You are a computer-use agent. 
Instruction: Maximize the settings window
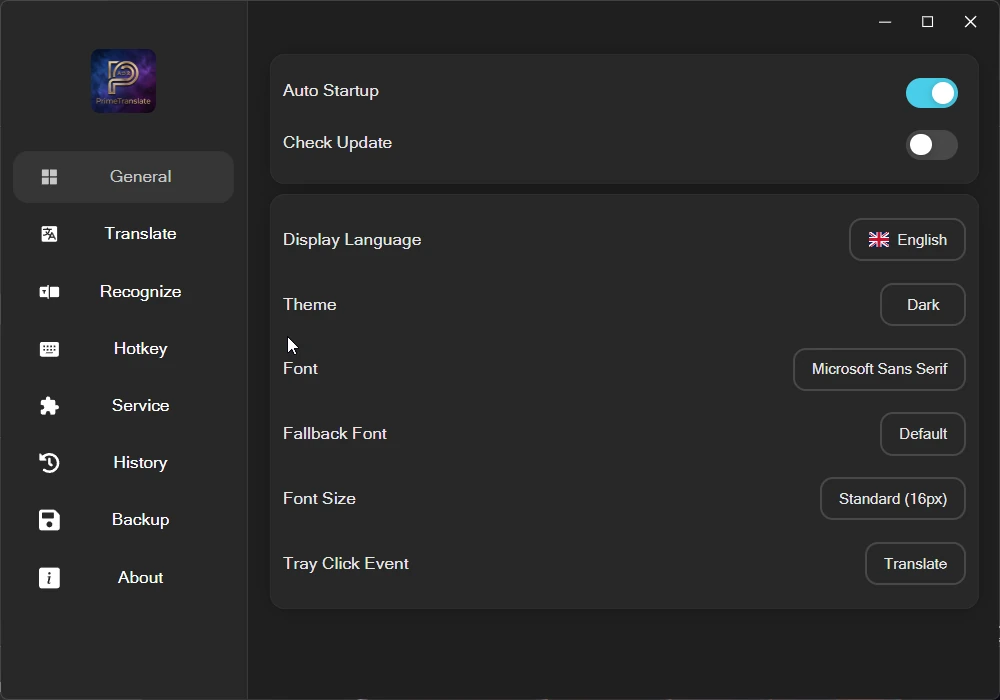927,22
